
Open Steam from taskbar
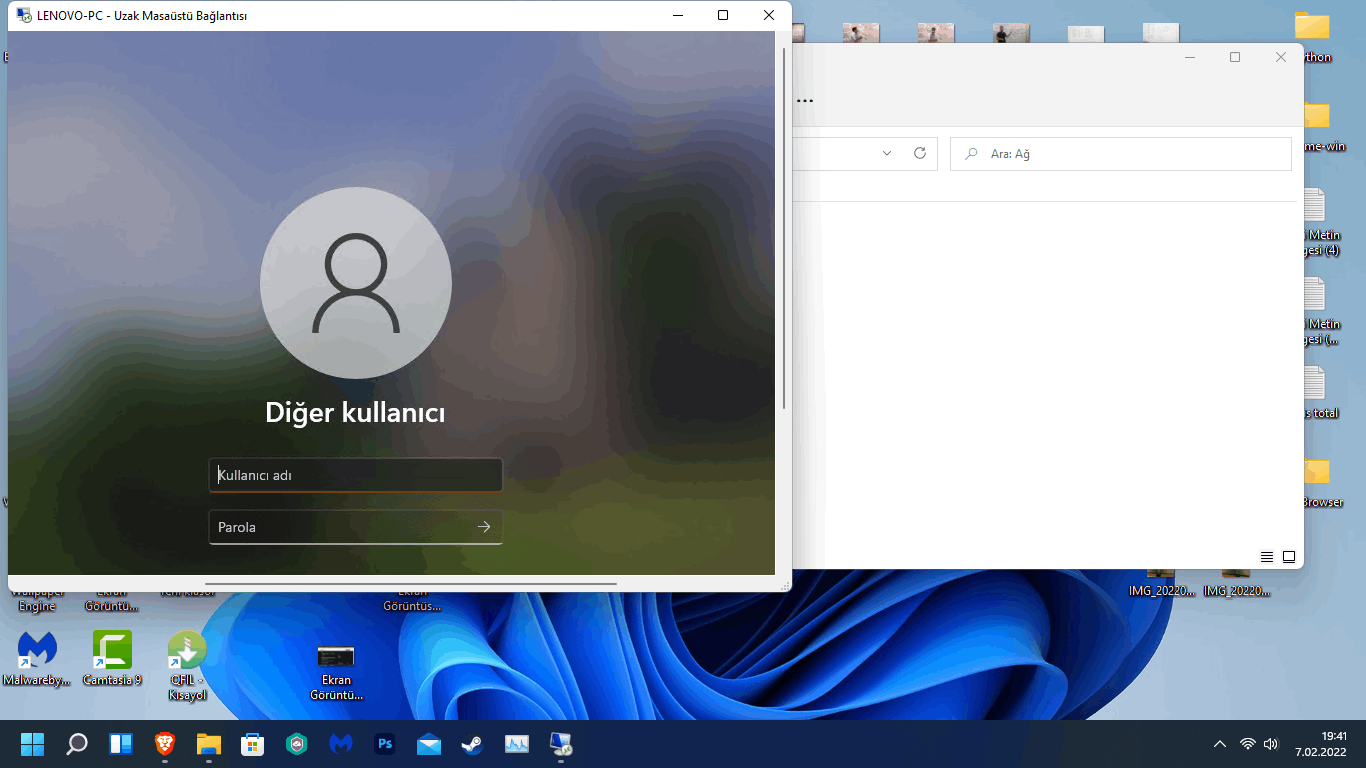click(472, 744)
